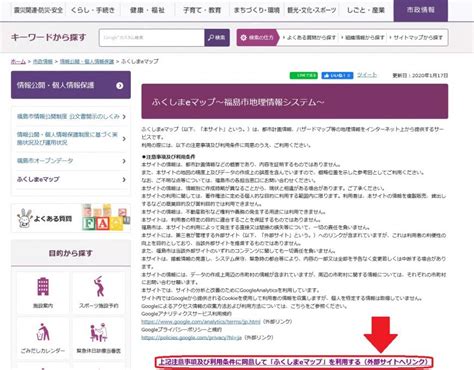Go to 市政情報 breadcrumb link

pos(43,61)
